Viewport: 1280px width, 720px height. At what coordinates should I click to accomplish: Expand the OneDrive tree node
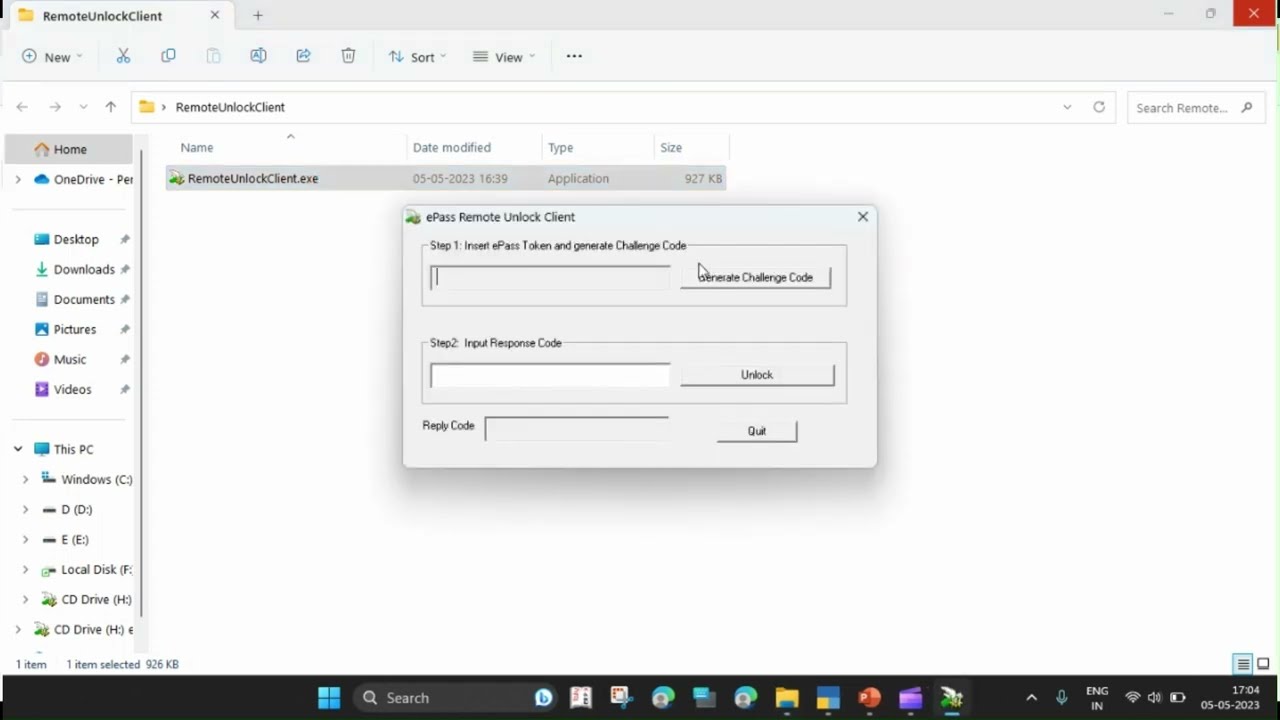18,179
